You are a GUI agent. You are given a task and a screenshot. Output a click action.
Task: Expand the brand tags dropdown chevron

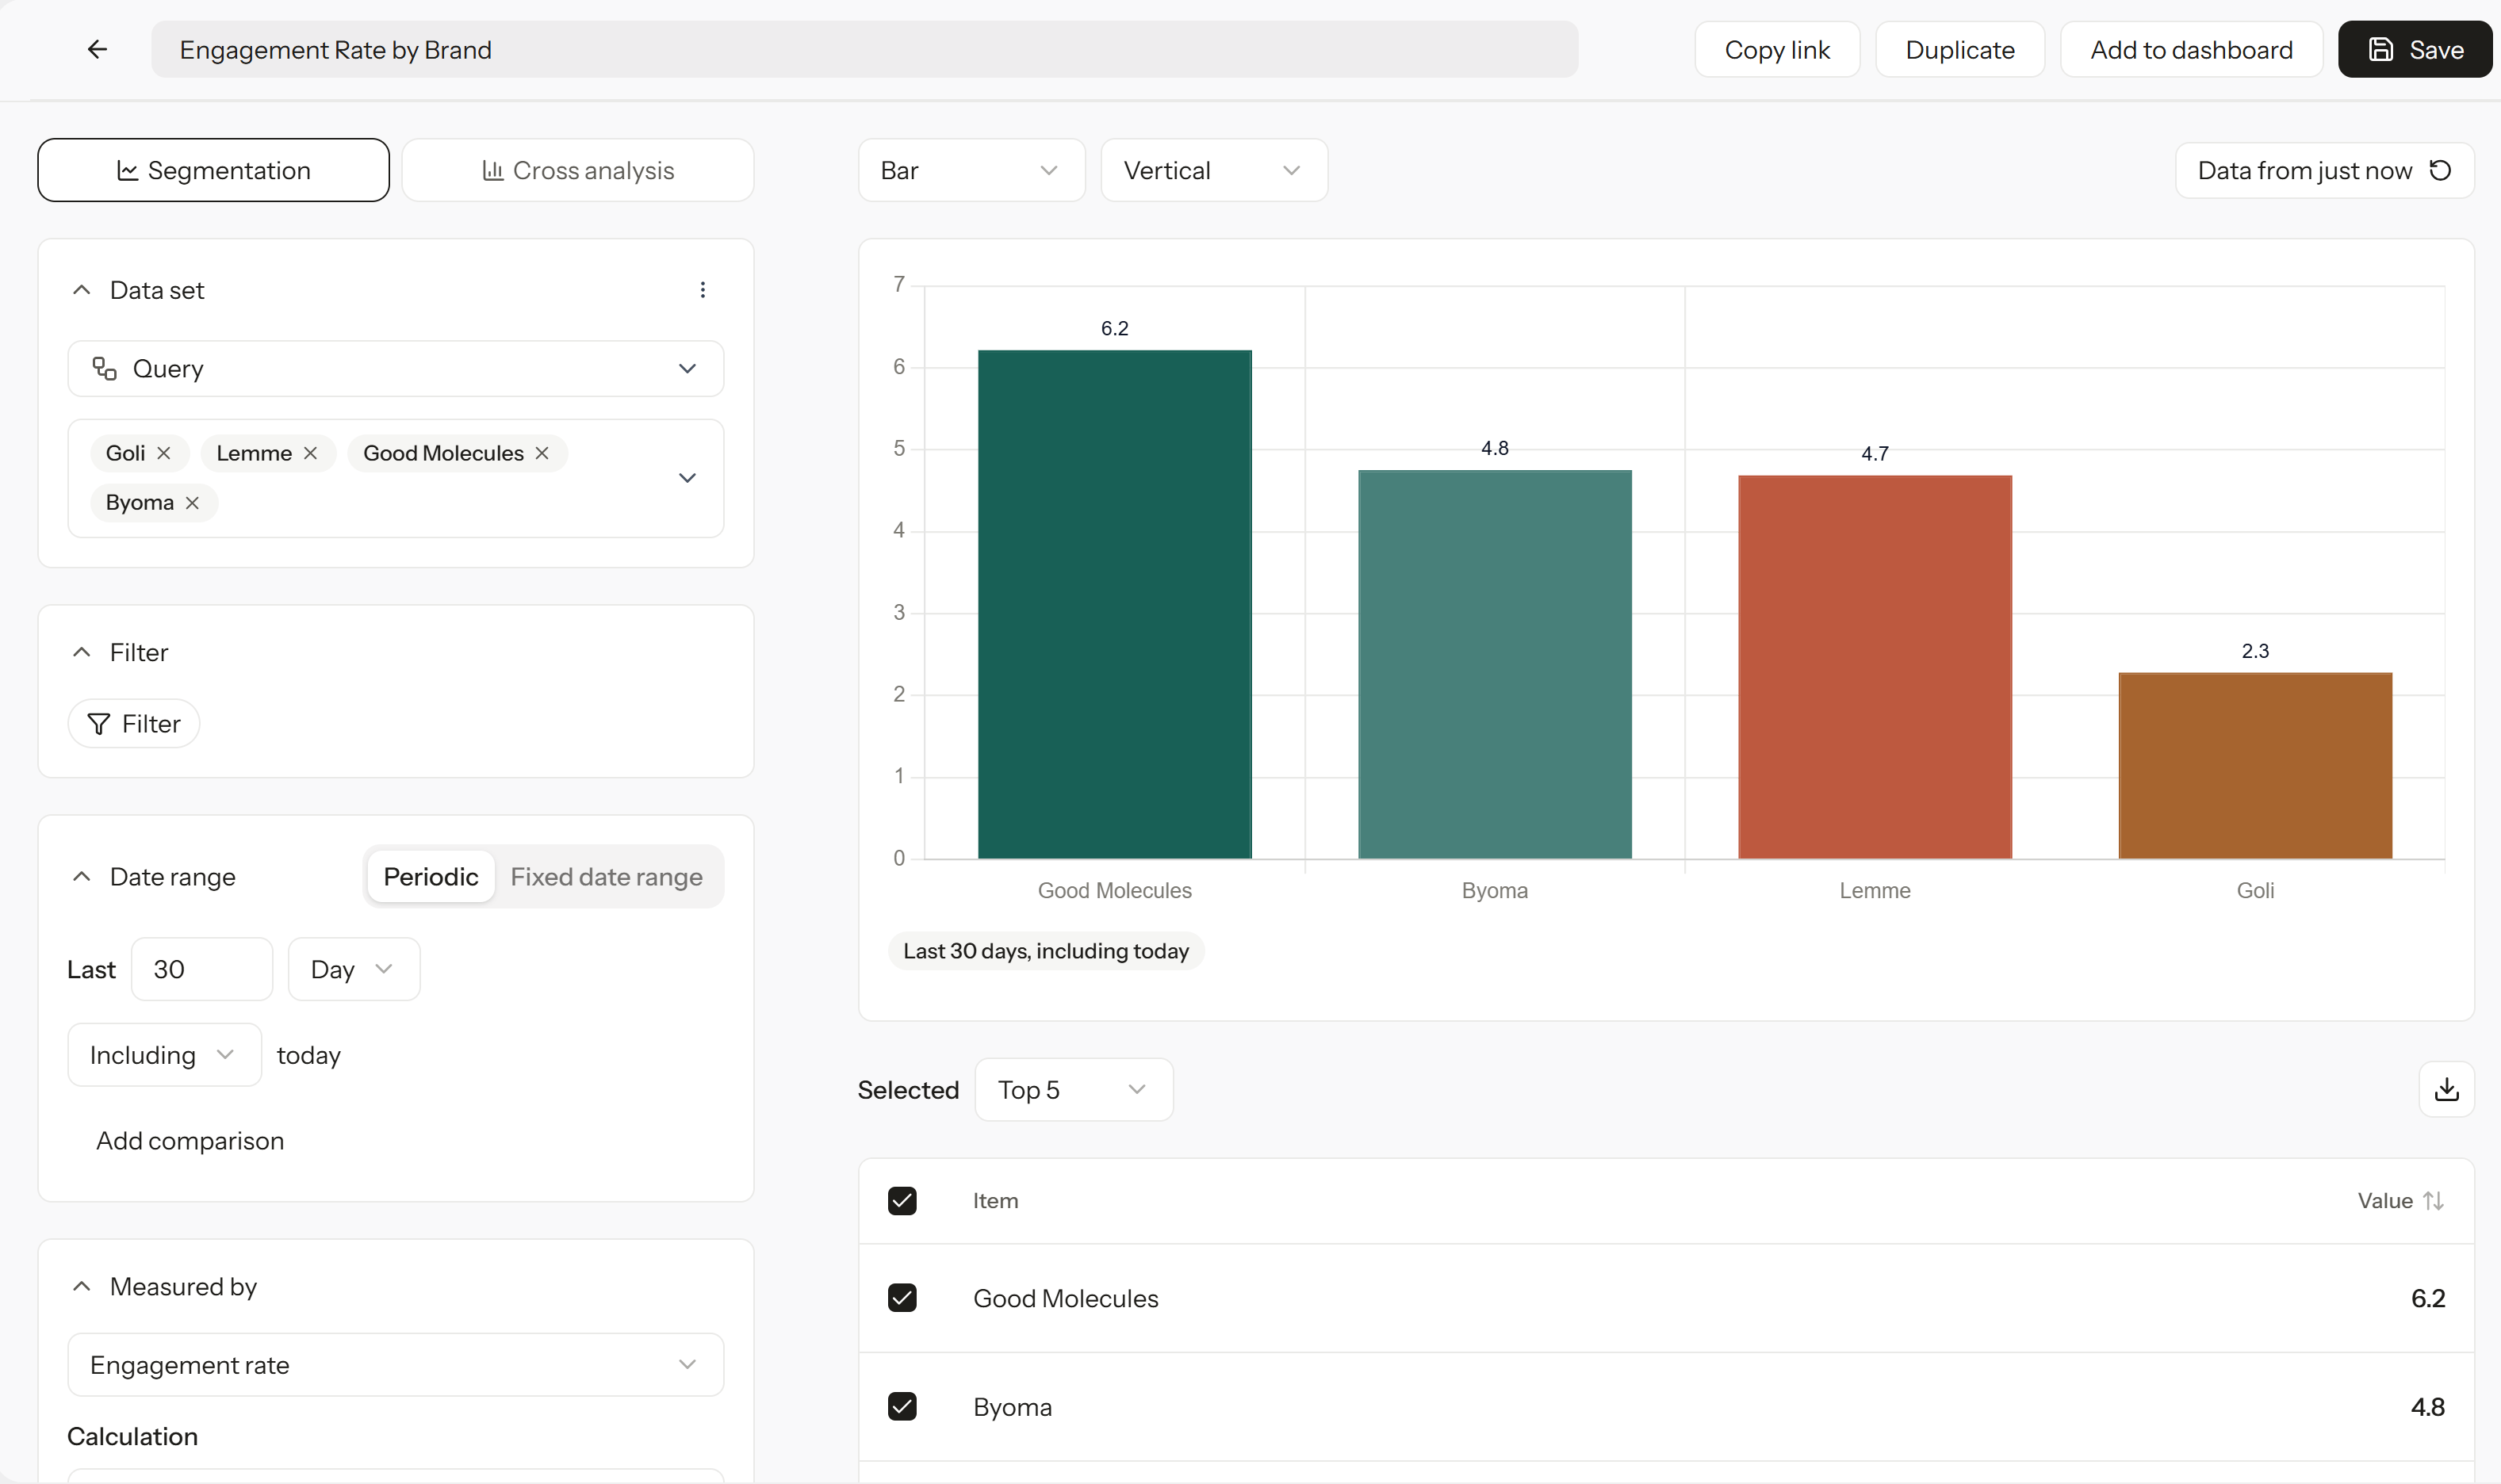(687, 478)
